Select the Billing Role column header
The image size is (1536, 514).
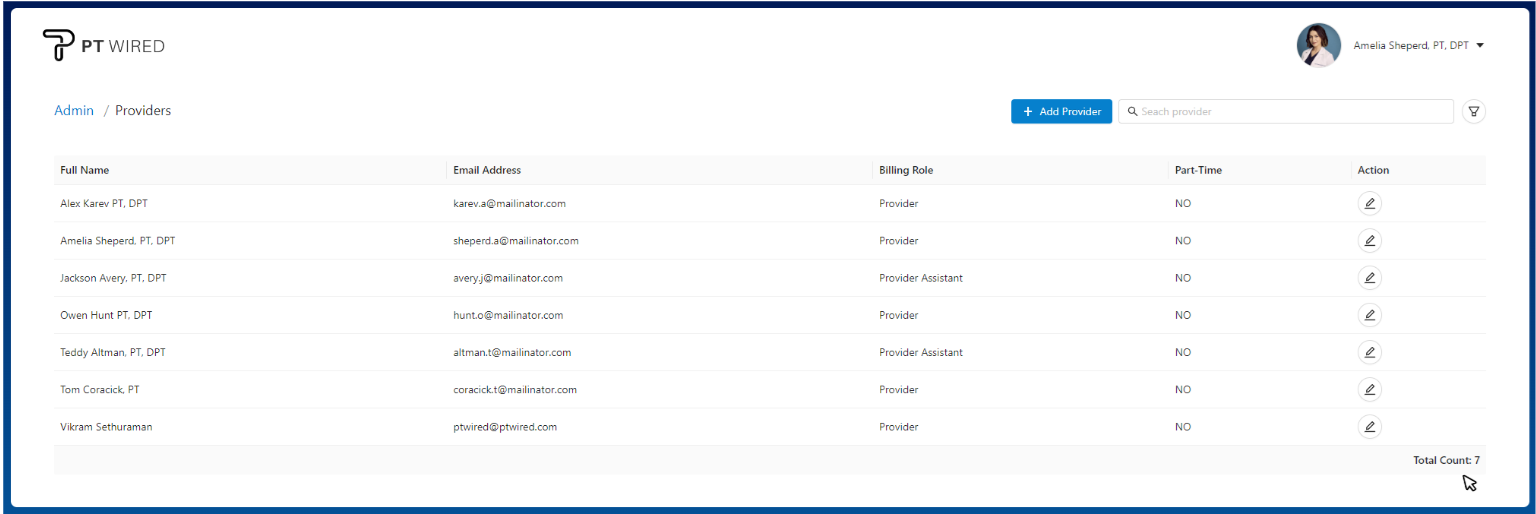(x=906, y=170)
